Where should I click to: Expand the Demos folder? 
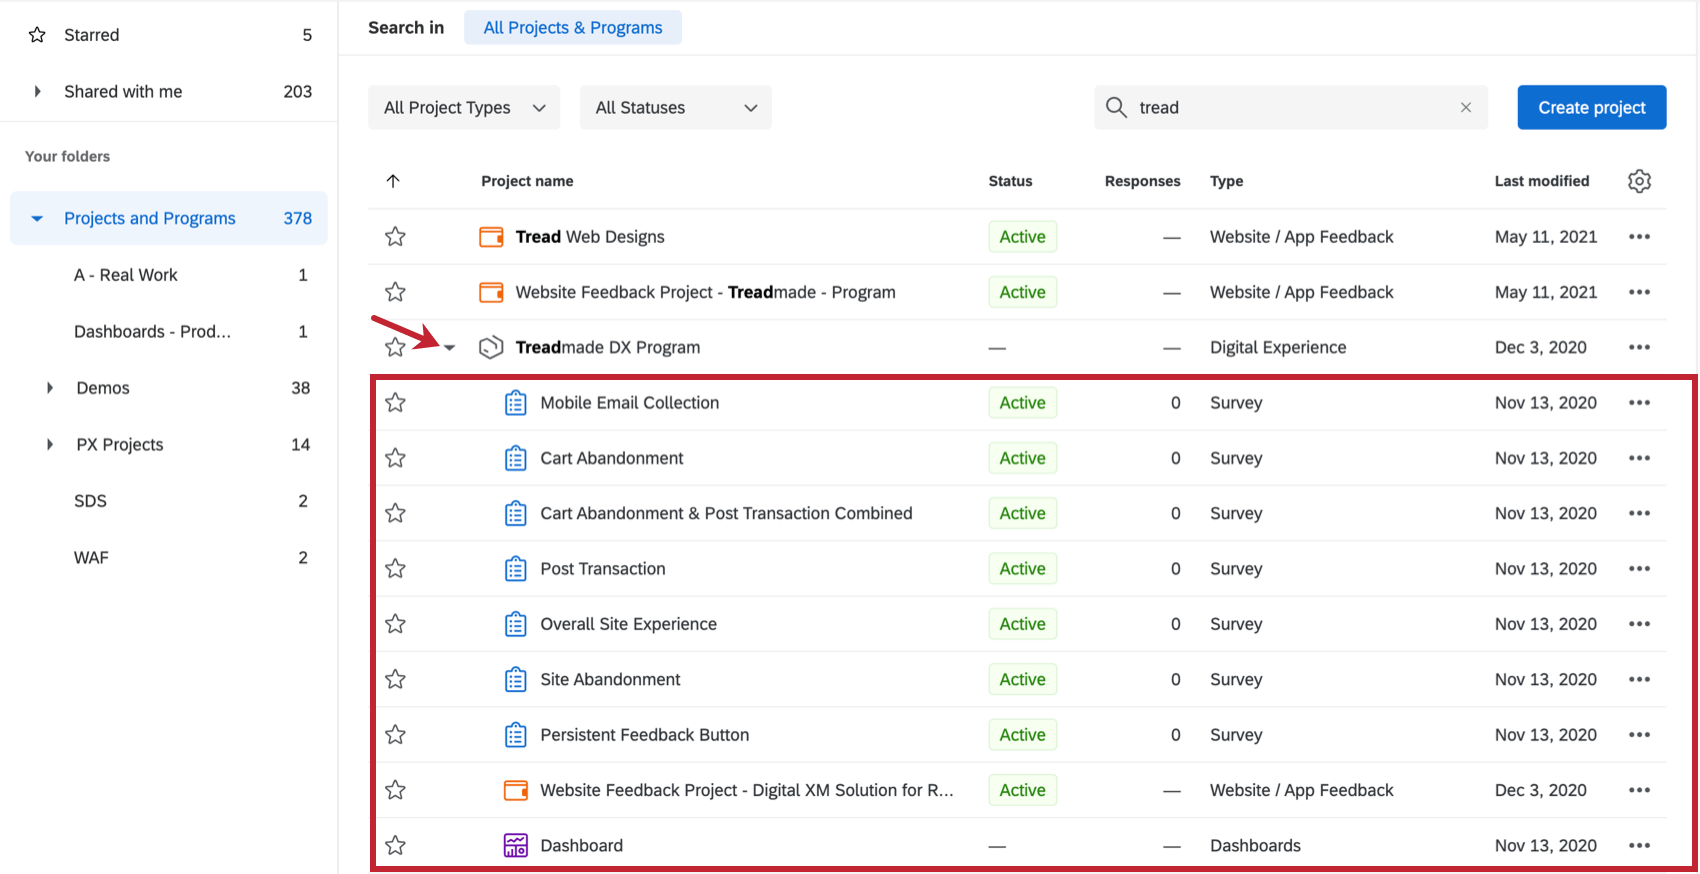click(x=49, y=388)
